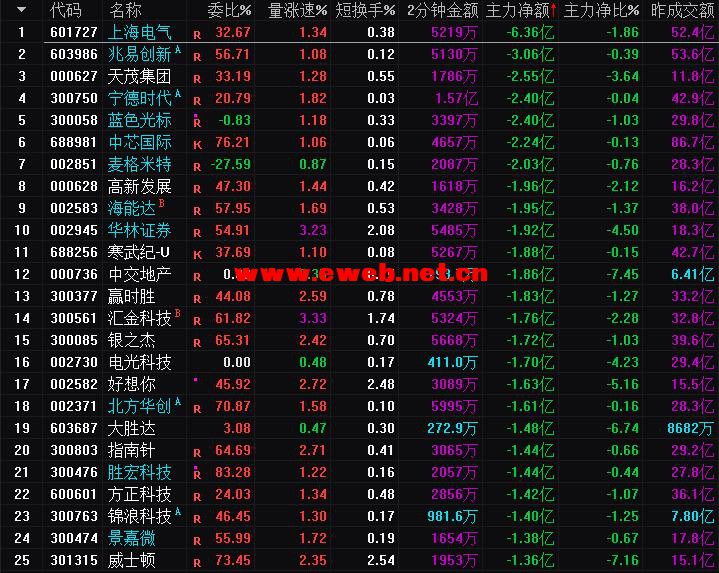This screenshot has height=573, width=719.
Task: Sort by the 2分钟金额 column header
Action: click(x=442, y=10)
